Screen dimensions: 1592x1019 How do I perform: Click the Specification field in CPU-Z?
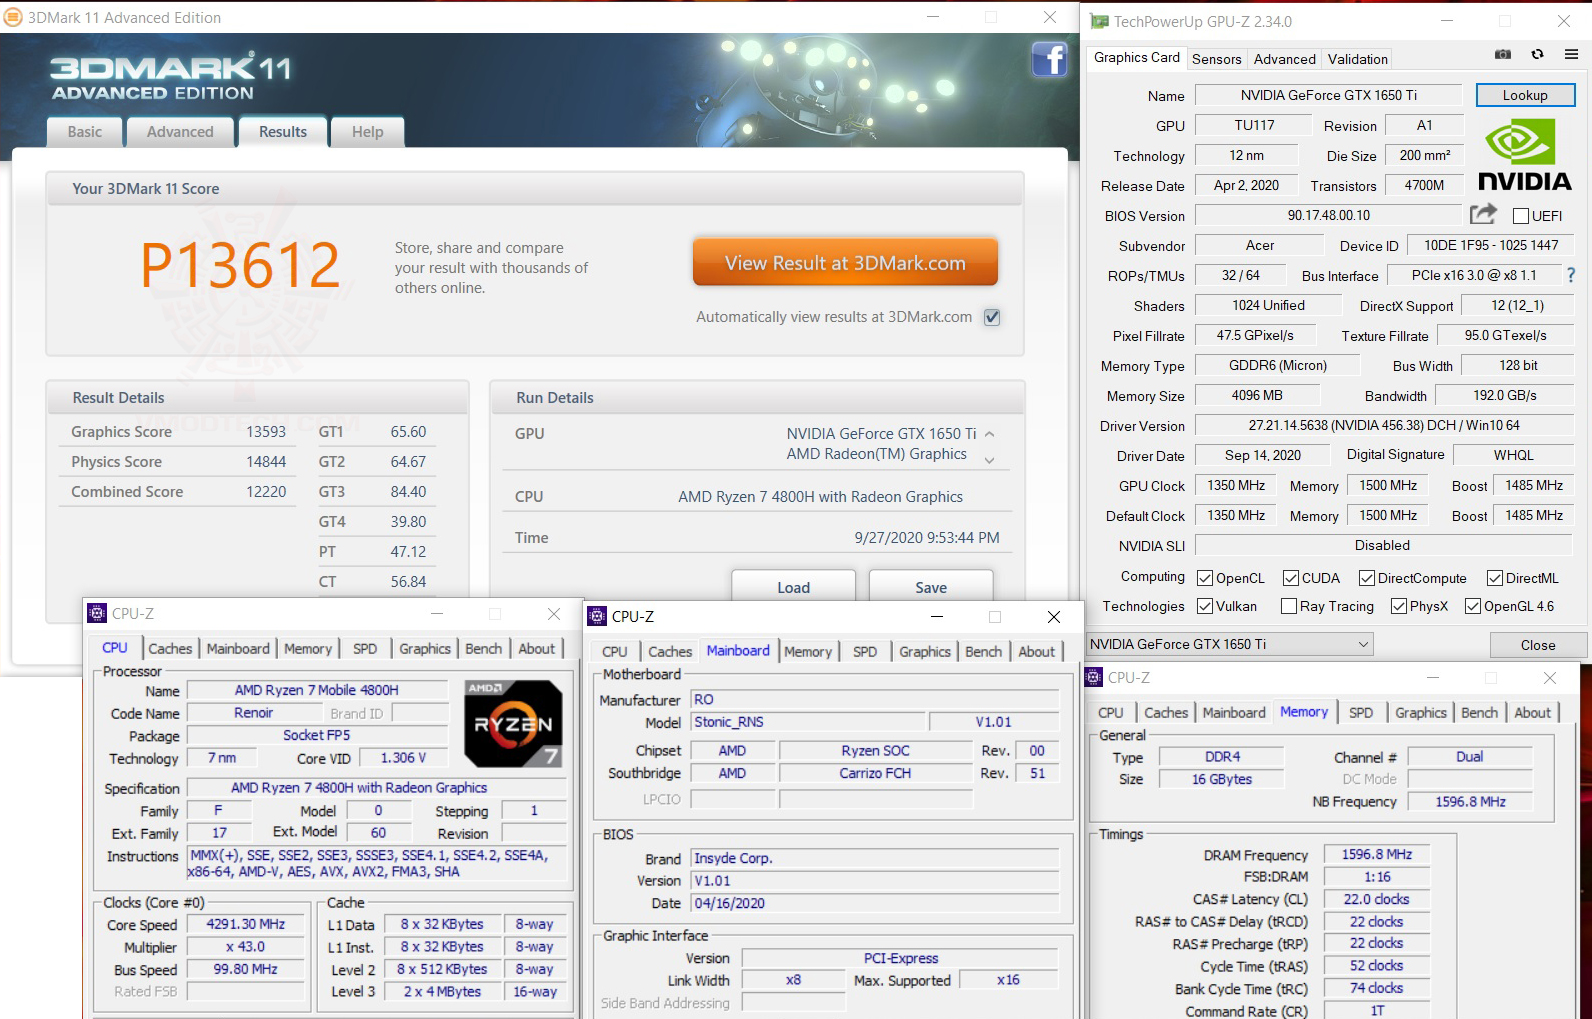[376, 788]
